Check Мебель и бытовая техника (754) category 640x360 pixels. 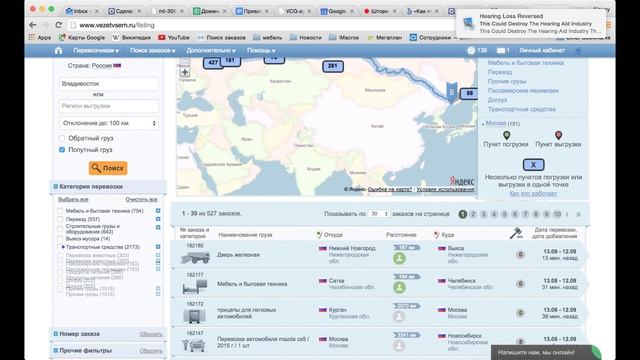pos(60,211)
